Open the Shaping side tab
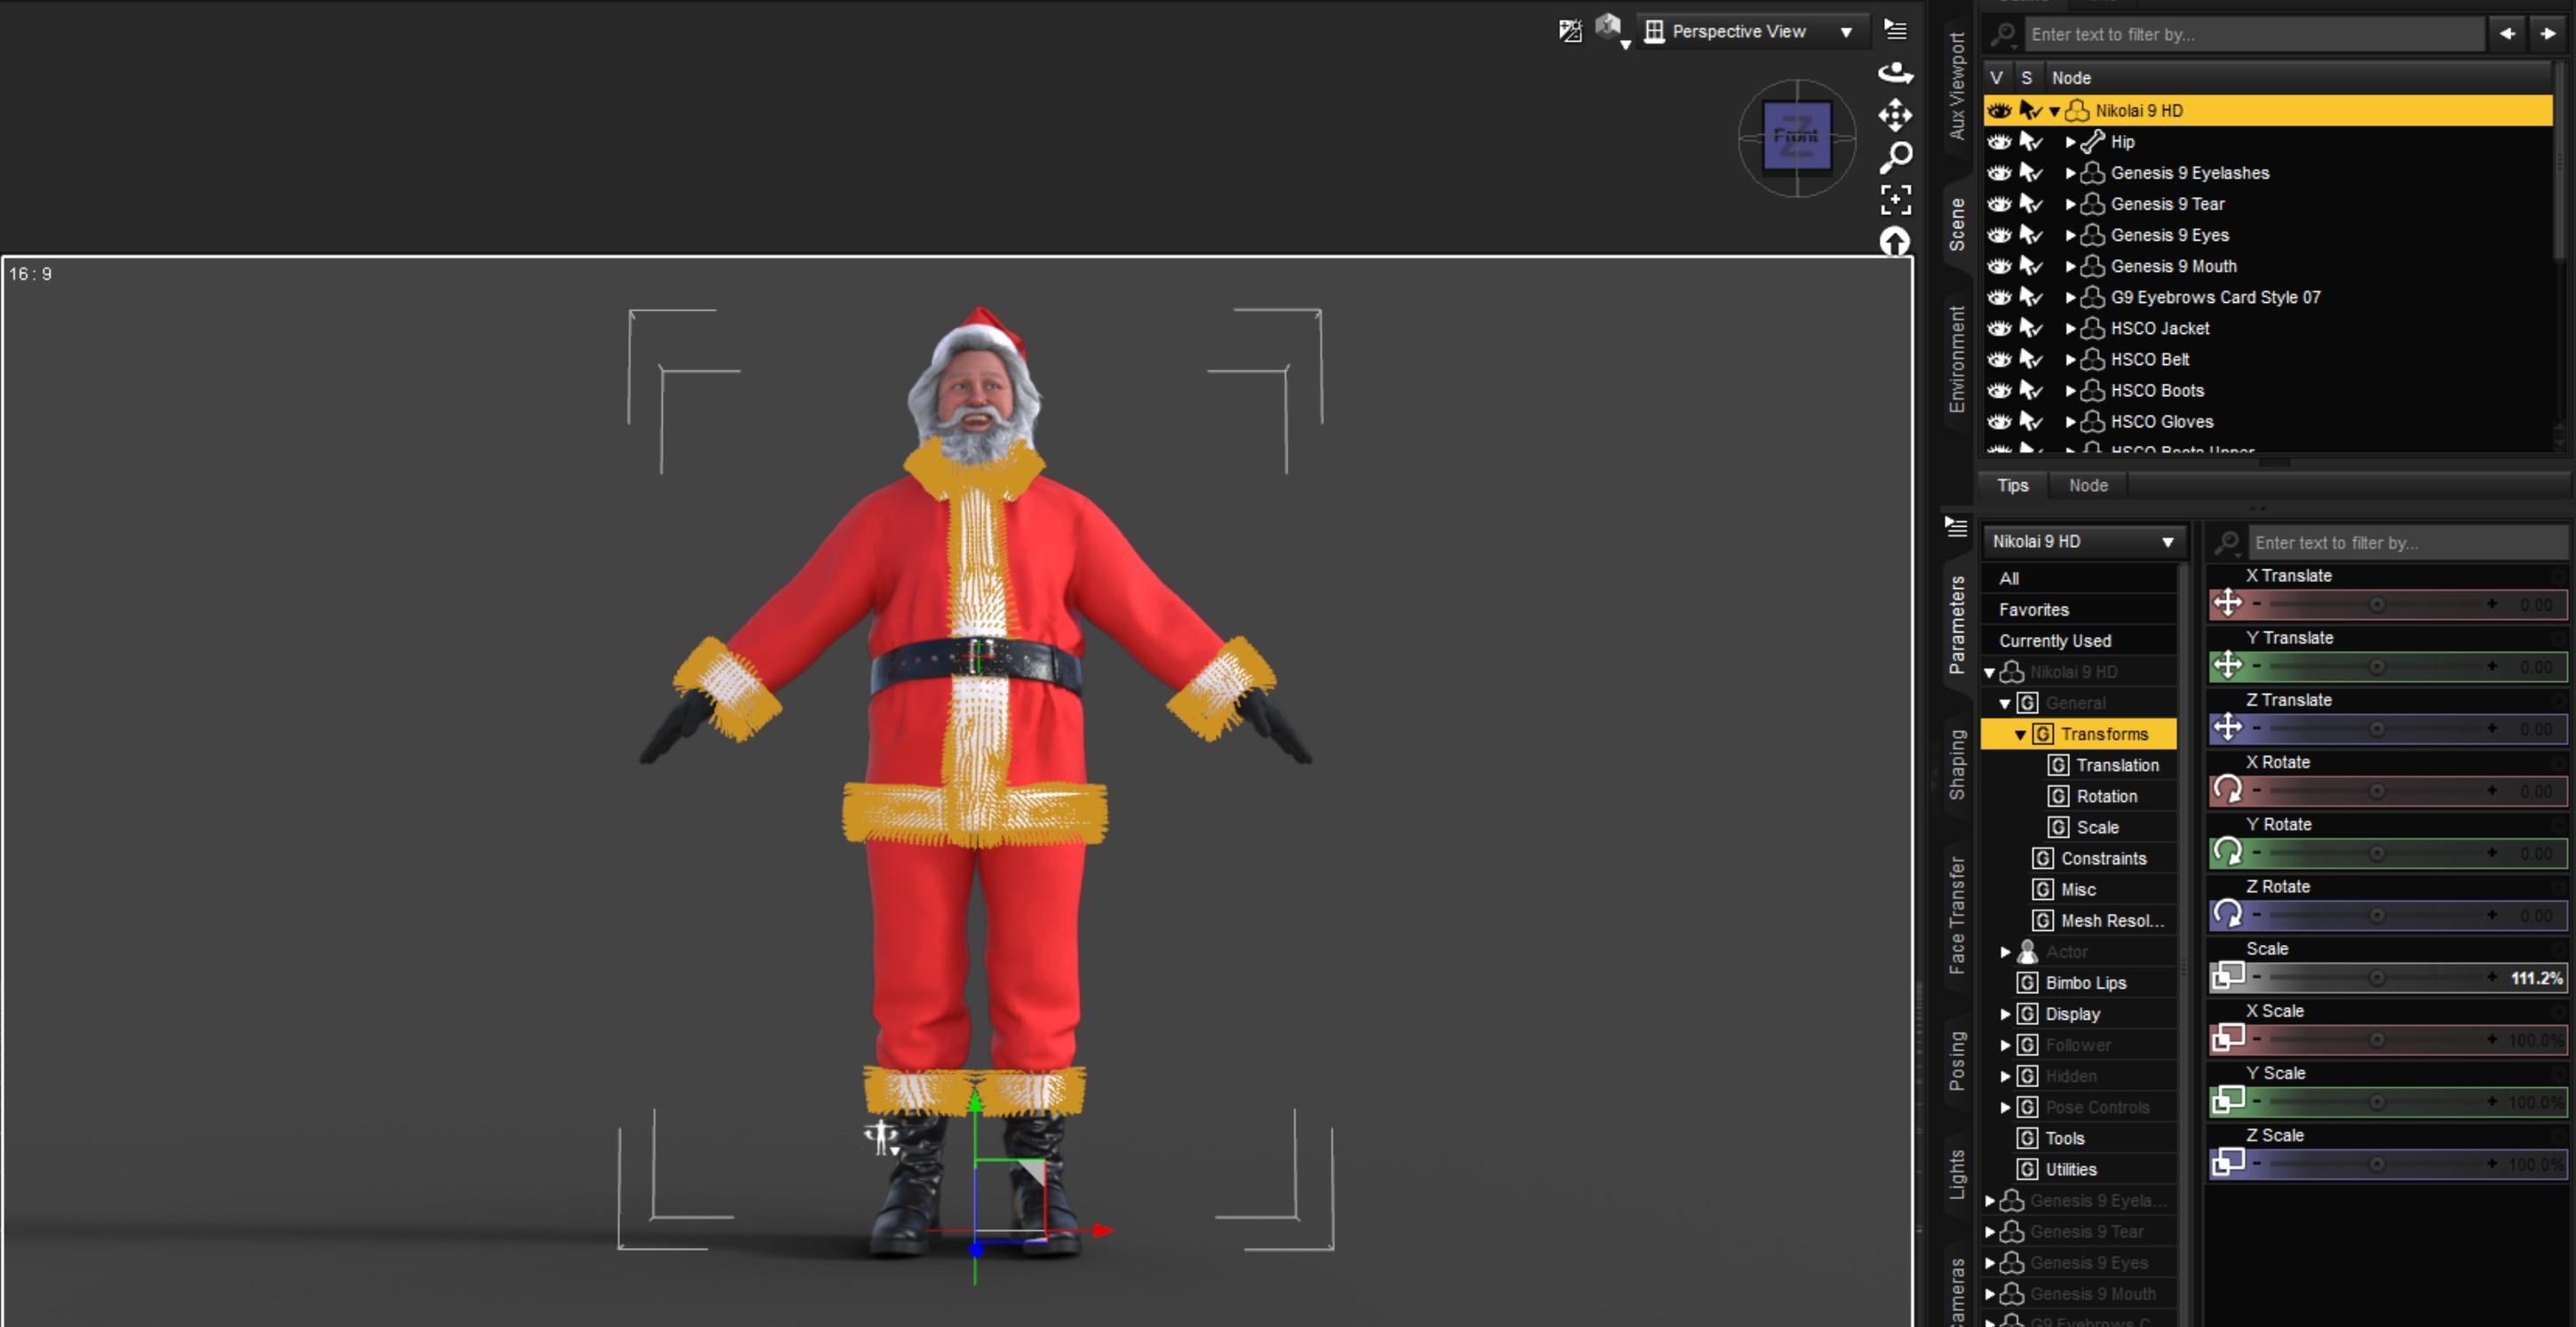This screenshot has width=2576, height=1327. tap(1957, 764)
